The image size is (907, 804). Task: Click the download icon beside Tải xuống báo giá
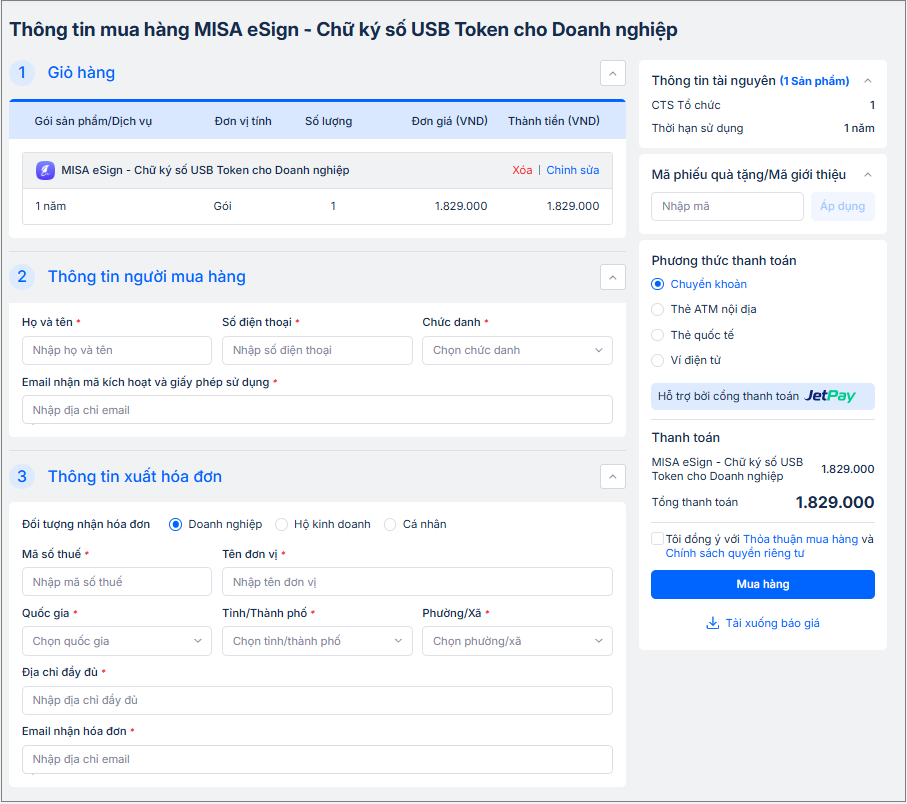point(712,623)
